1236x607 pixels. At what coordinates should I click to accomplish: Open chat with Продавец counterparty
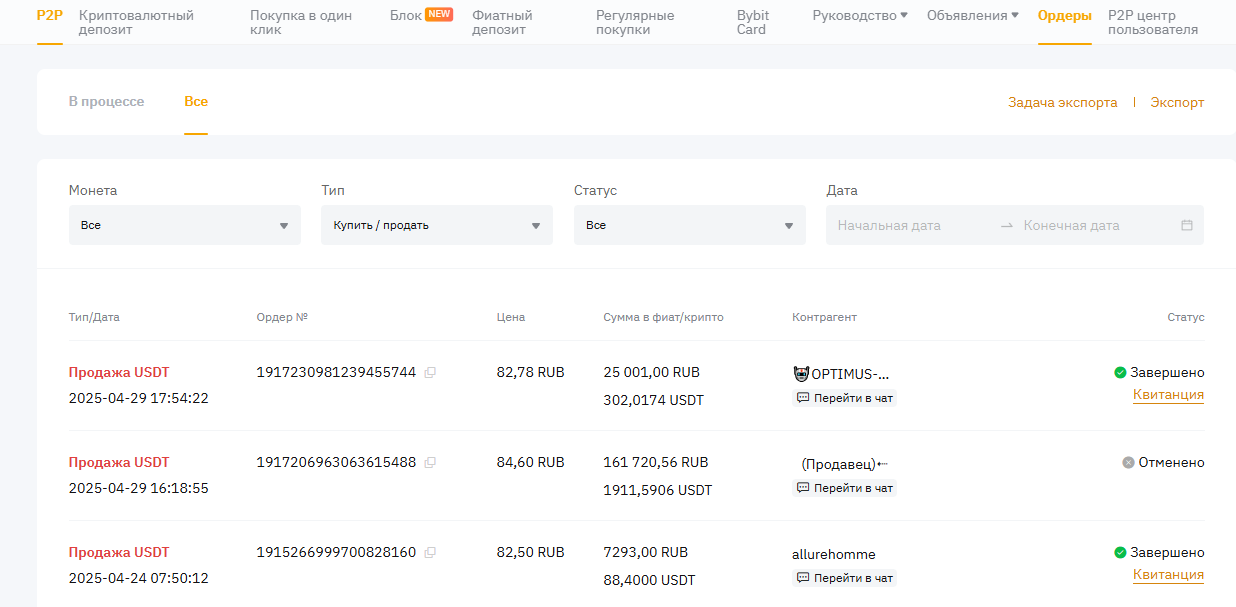[x=845, y=488]
